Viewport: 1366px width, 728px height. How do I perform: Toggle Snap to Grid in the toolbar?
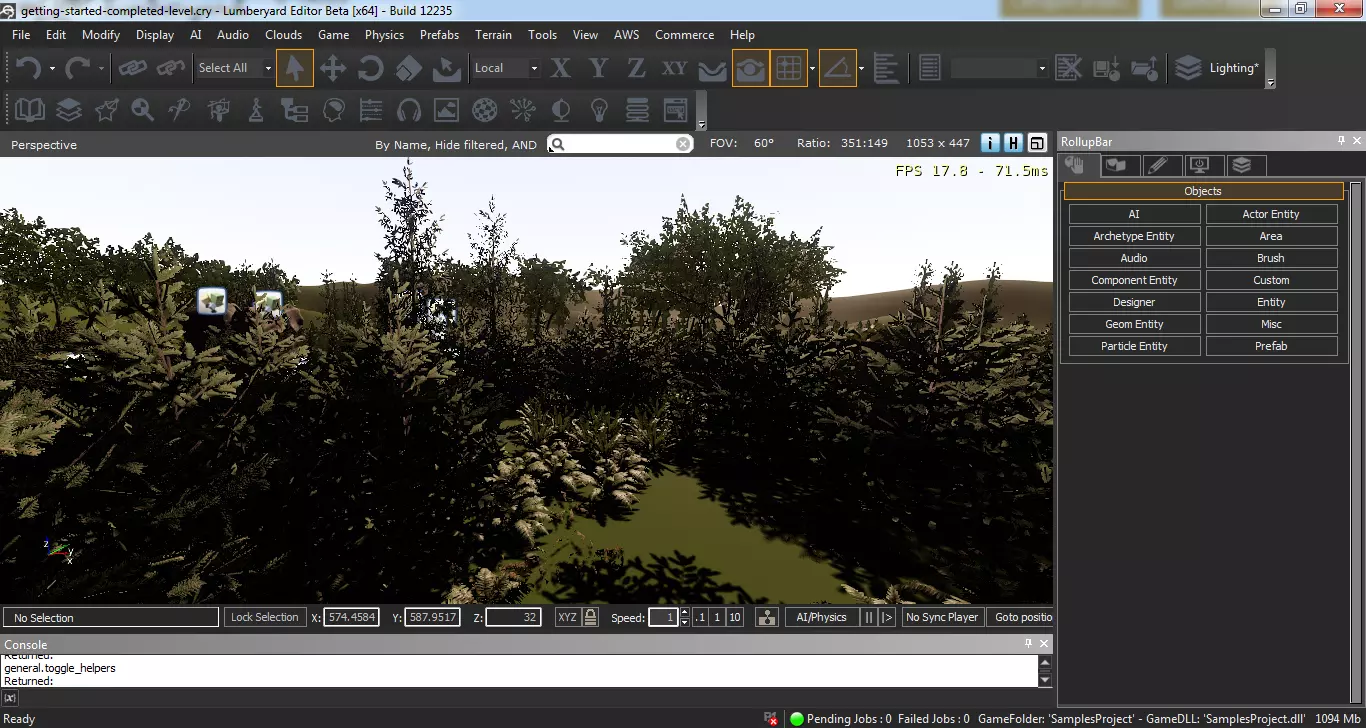(789, 68)
